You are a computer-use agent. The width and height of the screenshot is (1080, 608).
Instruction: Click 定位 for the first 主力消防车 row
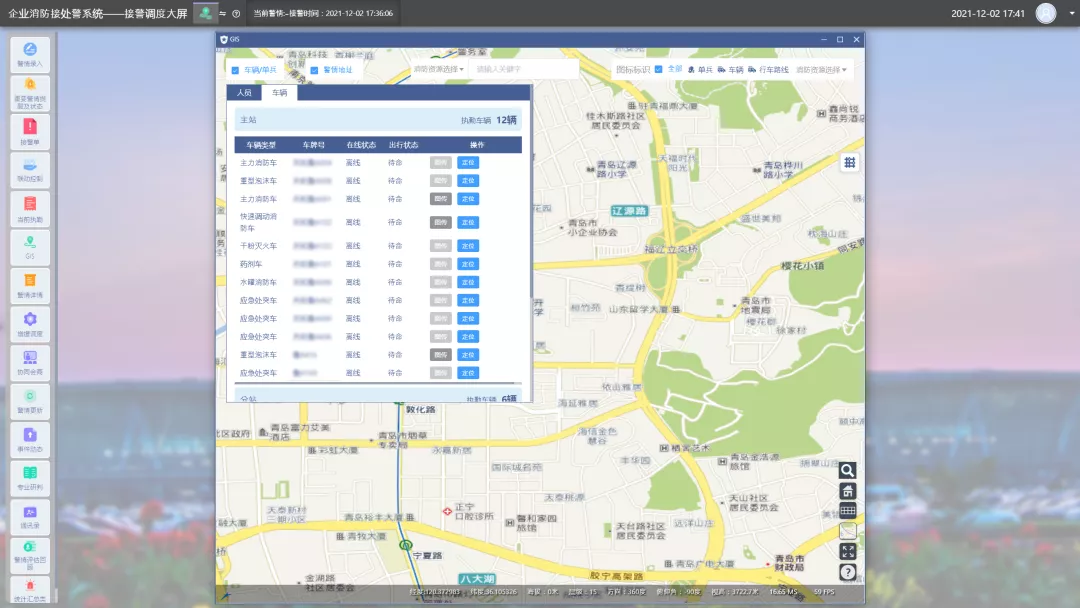[468, 163]
